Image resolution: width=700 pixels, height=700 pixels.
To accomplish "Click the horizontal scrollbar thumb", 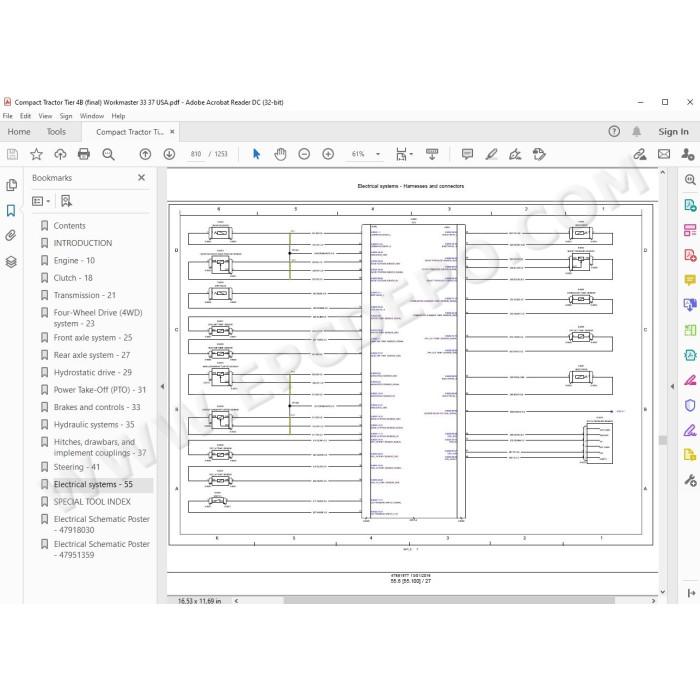I will [x=449, y=601].
